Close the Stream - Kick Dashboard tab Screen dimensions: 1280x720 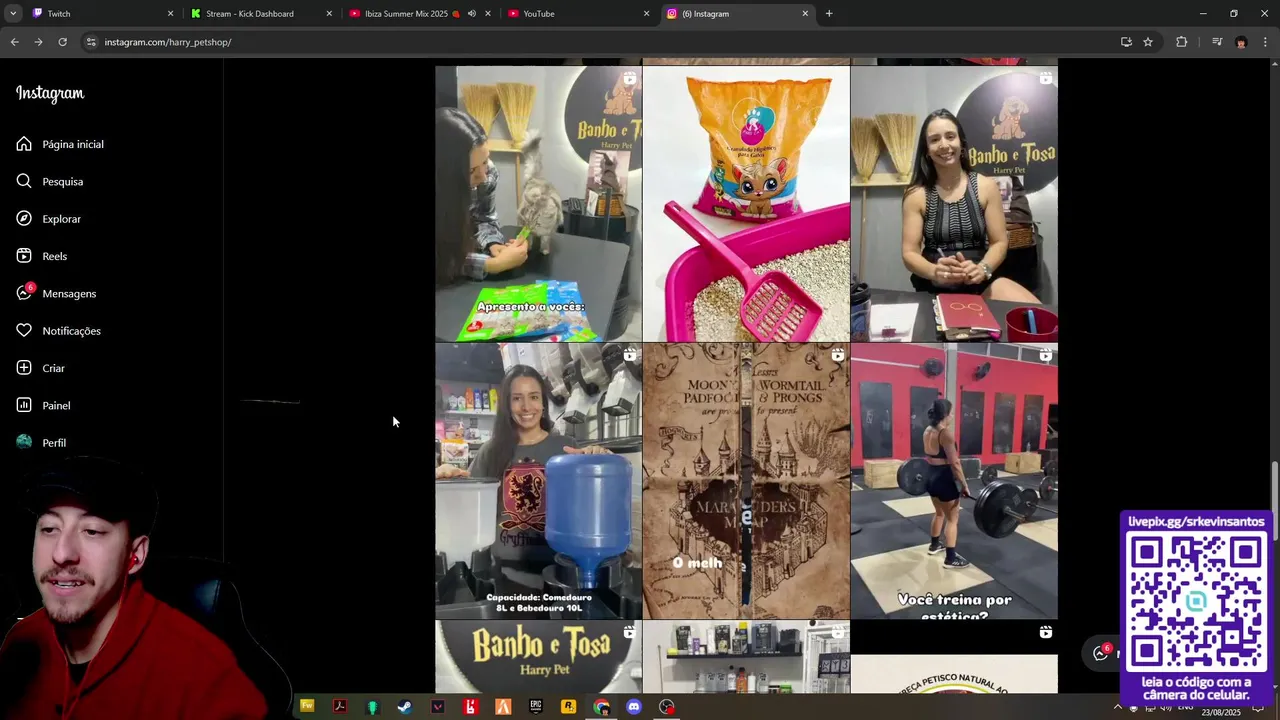pos(329,14)
